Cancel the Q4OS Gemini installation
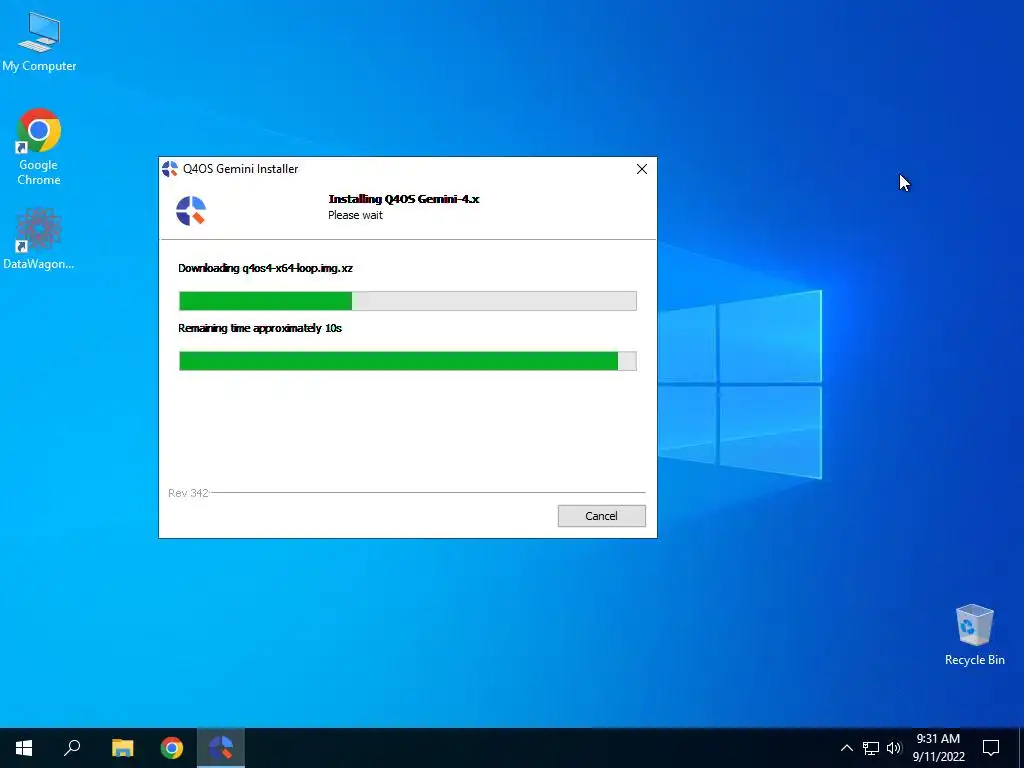 601,516
